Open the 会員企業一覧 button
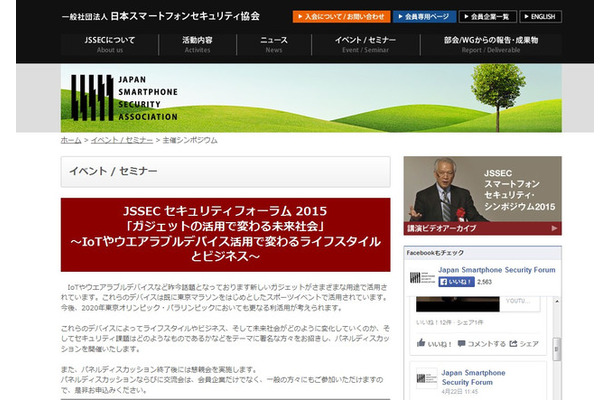Screen dimensions: 610x400 click(x=487, y=17)
